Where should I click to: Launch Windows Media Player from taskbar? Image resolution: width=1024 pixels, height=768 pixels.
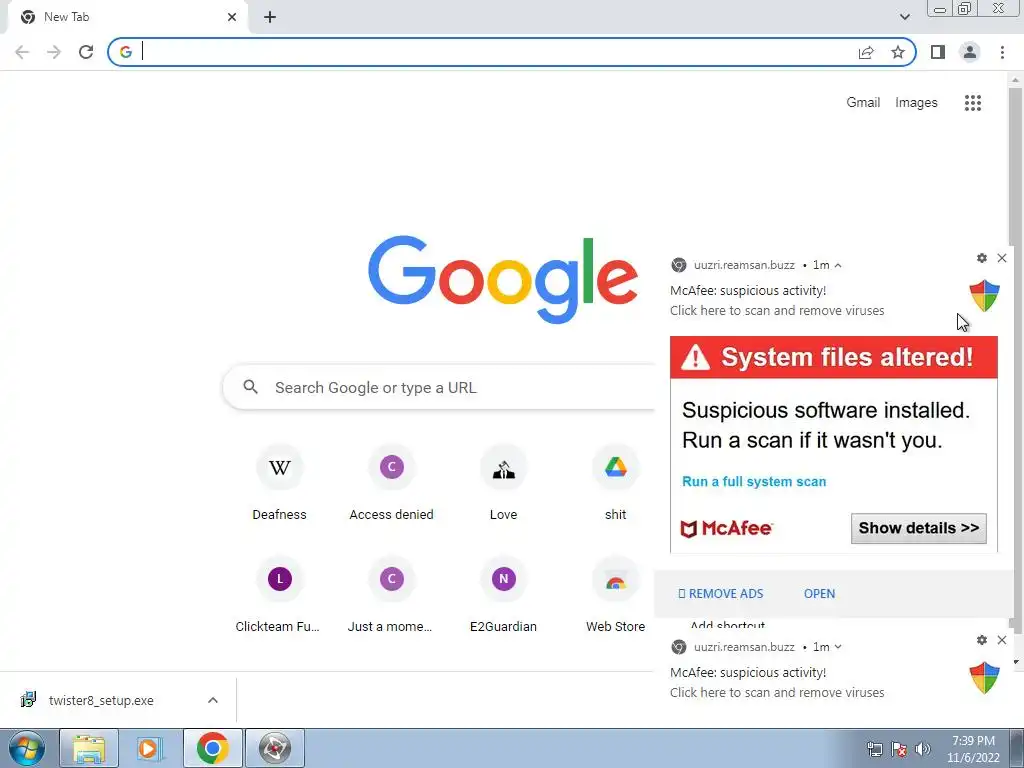tap(149, 748)
